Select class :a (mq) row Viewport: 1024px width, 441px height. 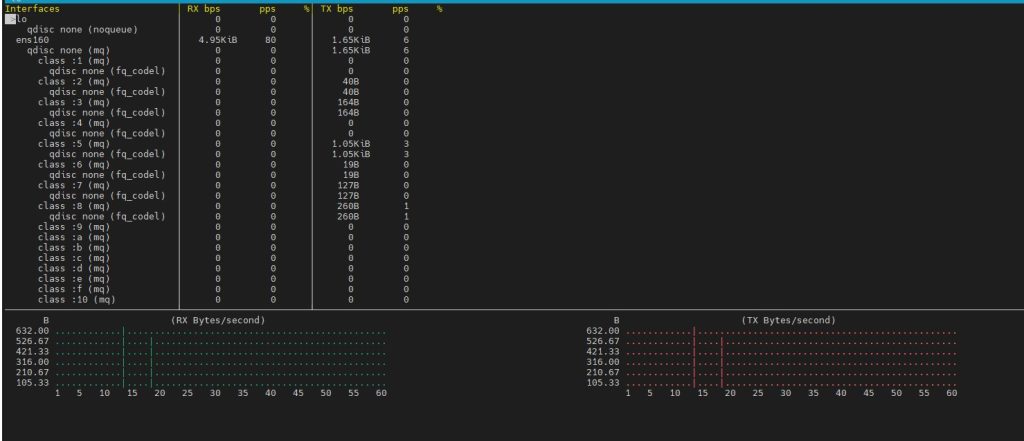74,237
